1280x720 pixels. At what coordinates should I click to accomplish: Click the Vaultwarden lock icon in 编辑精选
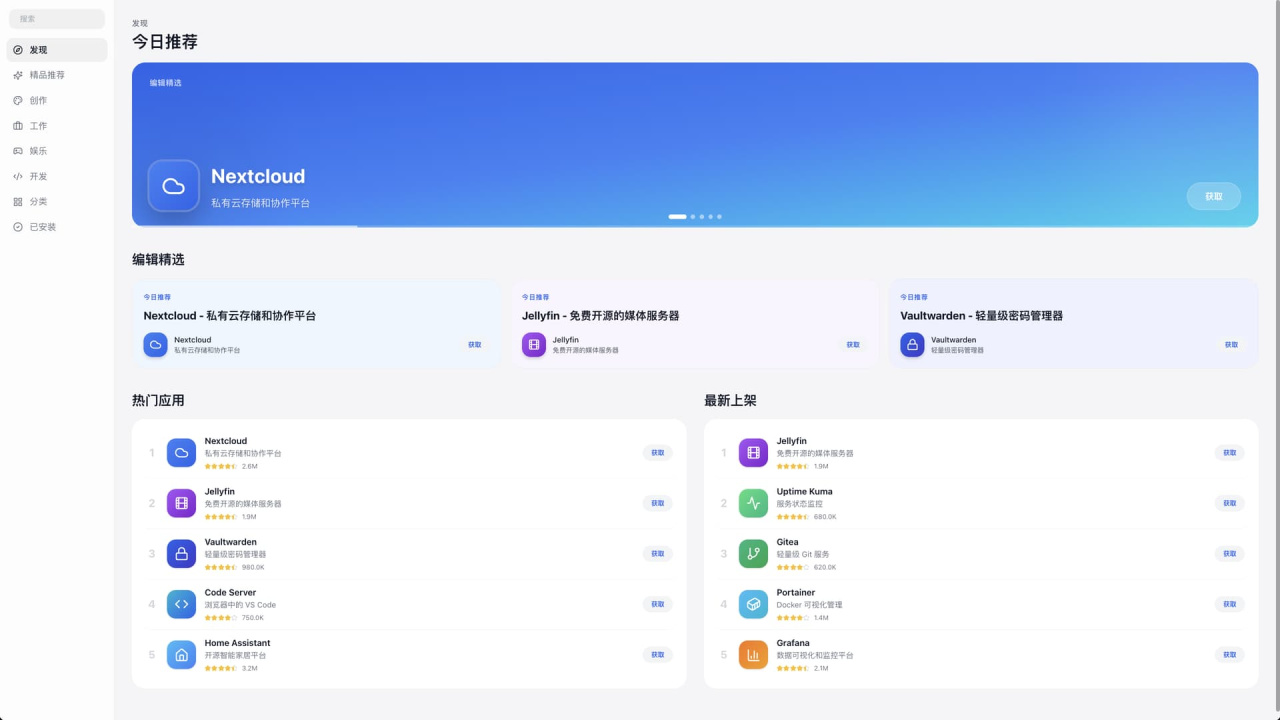coord(912,345)
